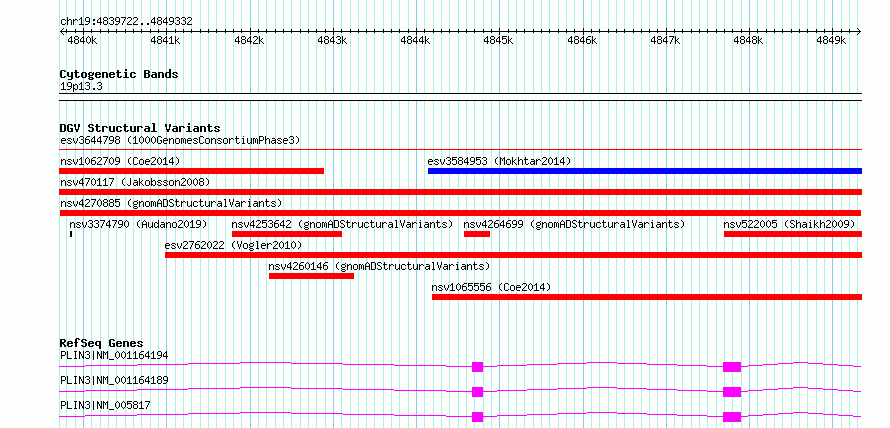
Task: Open the esv3644798 (1000GenomesConsortiumPhase3) label
Action: (x=180, y=140)
